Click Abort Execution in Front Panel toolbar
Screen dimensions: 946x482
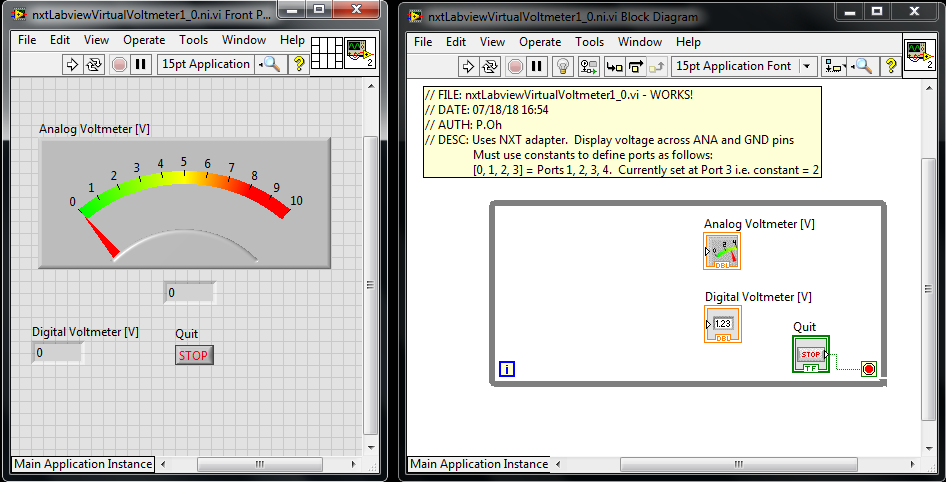click(119, 64)
